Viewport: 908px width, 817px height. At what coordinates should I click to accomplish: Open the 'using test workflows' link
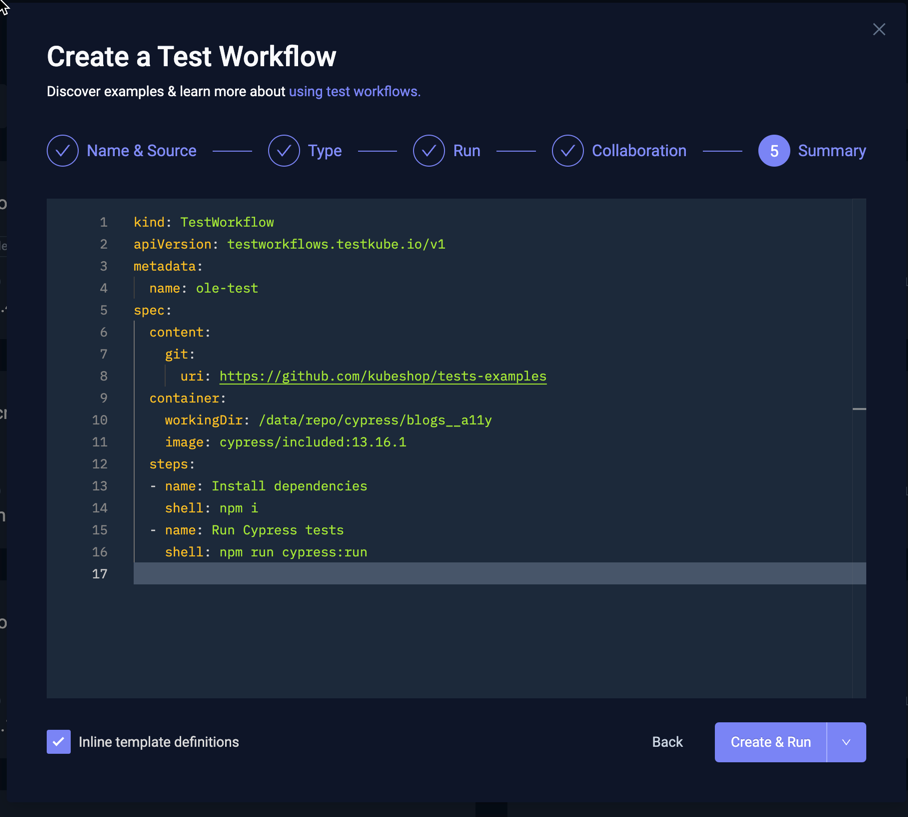355,91
